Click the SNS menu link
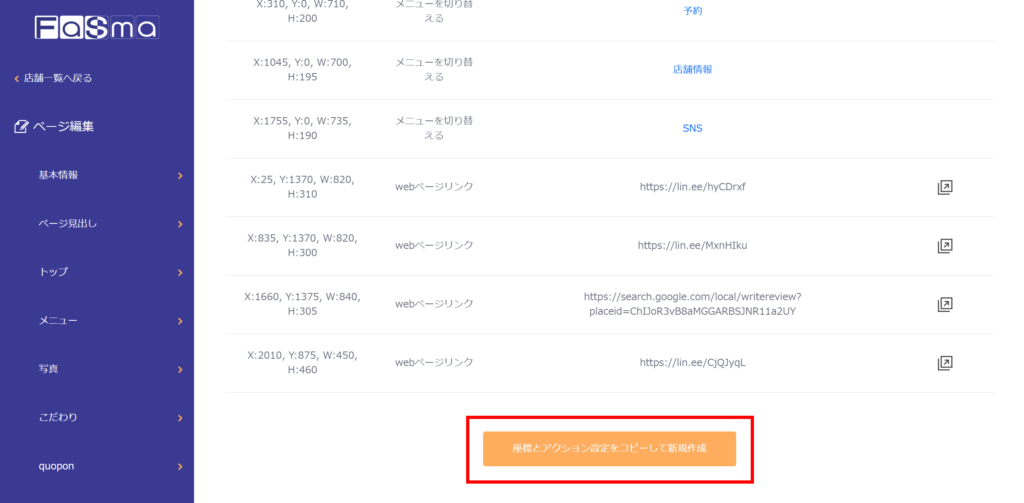The width and height of the screenshot is (1024, 503). (x=692, y=128)
